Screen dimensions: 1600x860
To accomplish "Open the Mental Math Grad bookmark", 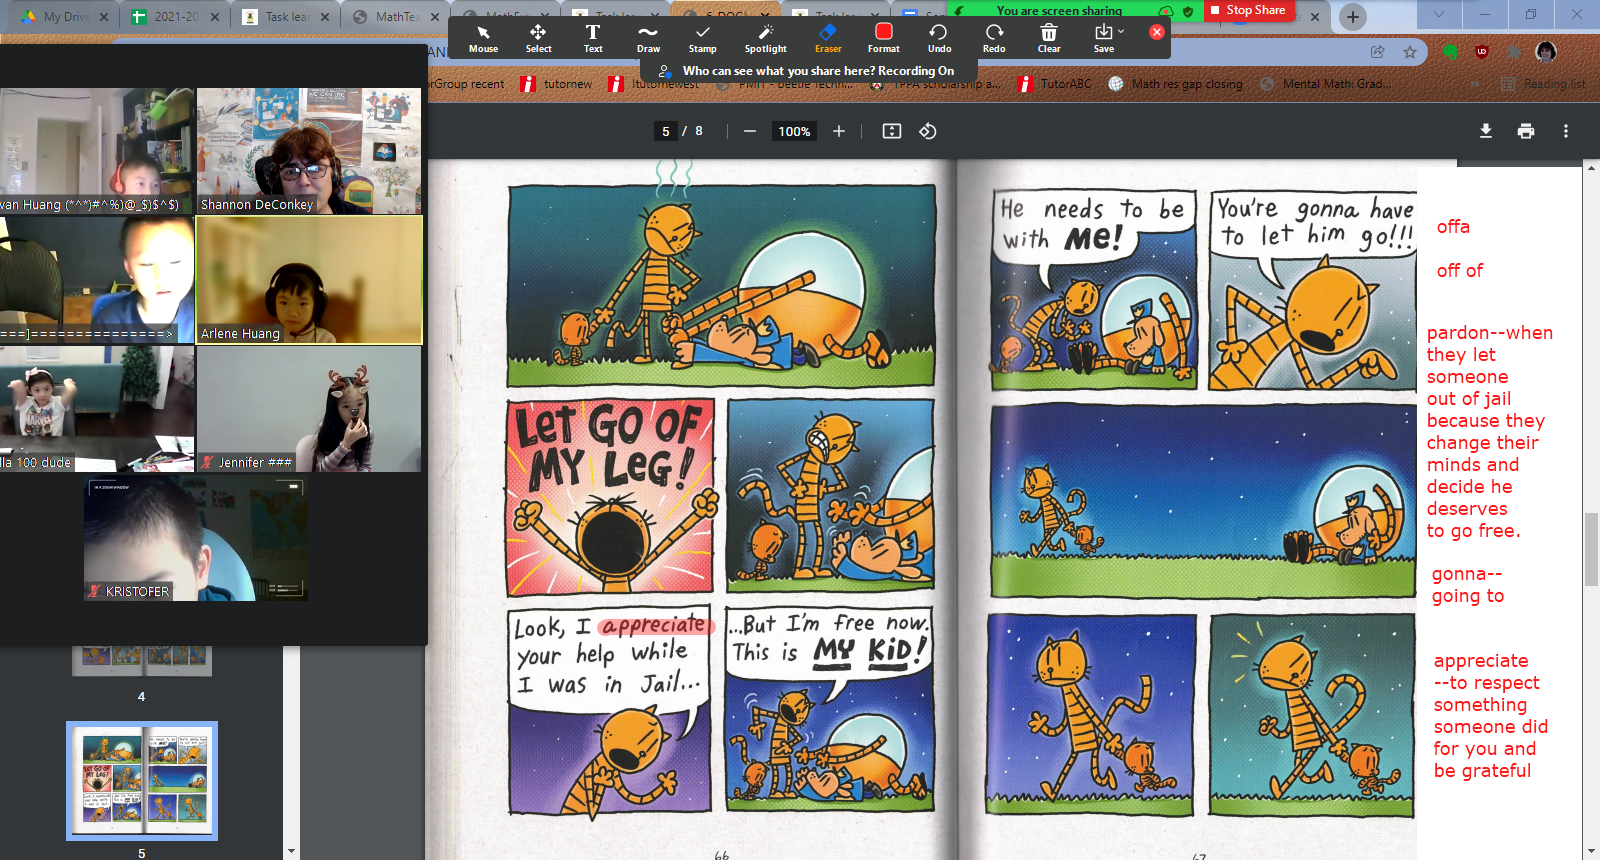I will pyautogui.click(x=1325, y=84).
